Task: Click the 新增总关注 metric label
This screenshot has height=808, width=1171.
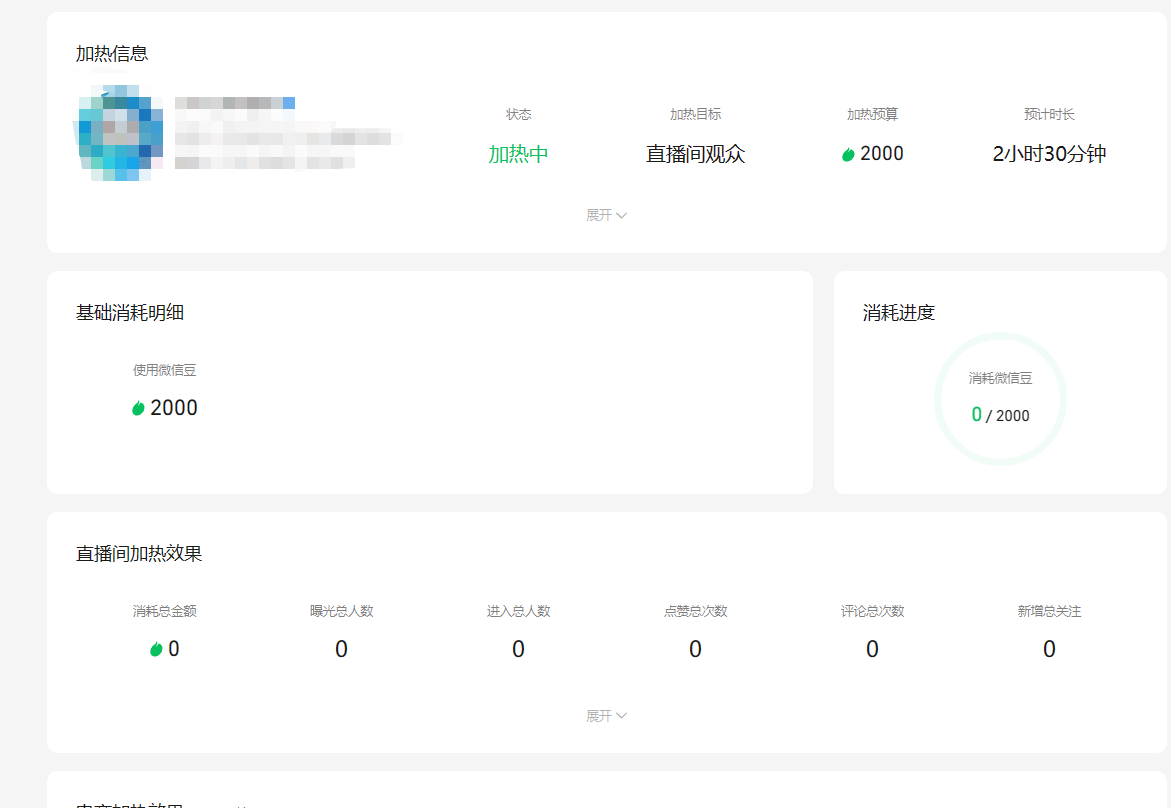Action: (x=1049, y=612)
